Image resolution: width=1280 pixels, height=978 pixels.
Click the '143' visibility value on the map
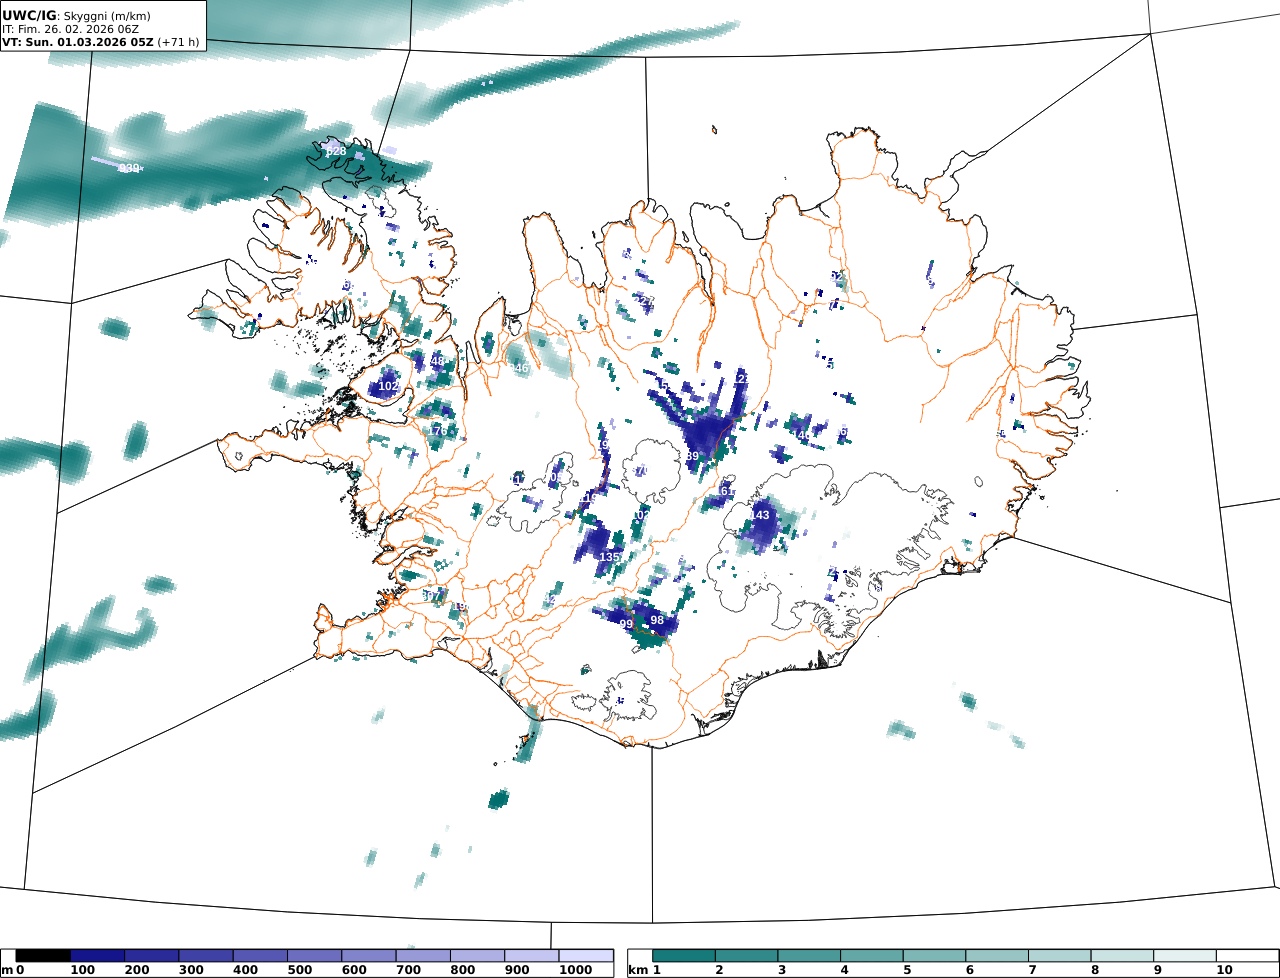click(x=760, y=515)
